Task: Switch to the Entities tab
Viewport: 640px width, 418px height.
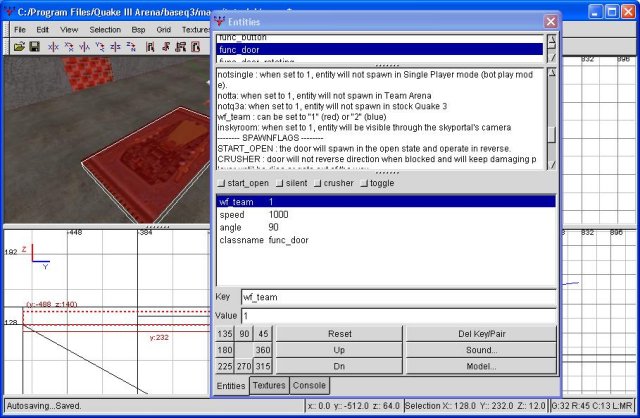Action: tap(231, 386)
